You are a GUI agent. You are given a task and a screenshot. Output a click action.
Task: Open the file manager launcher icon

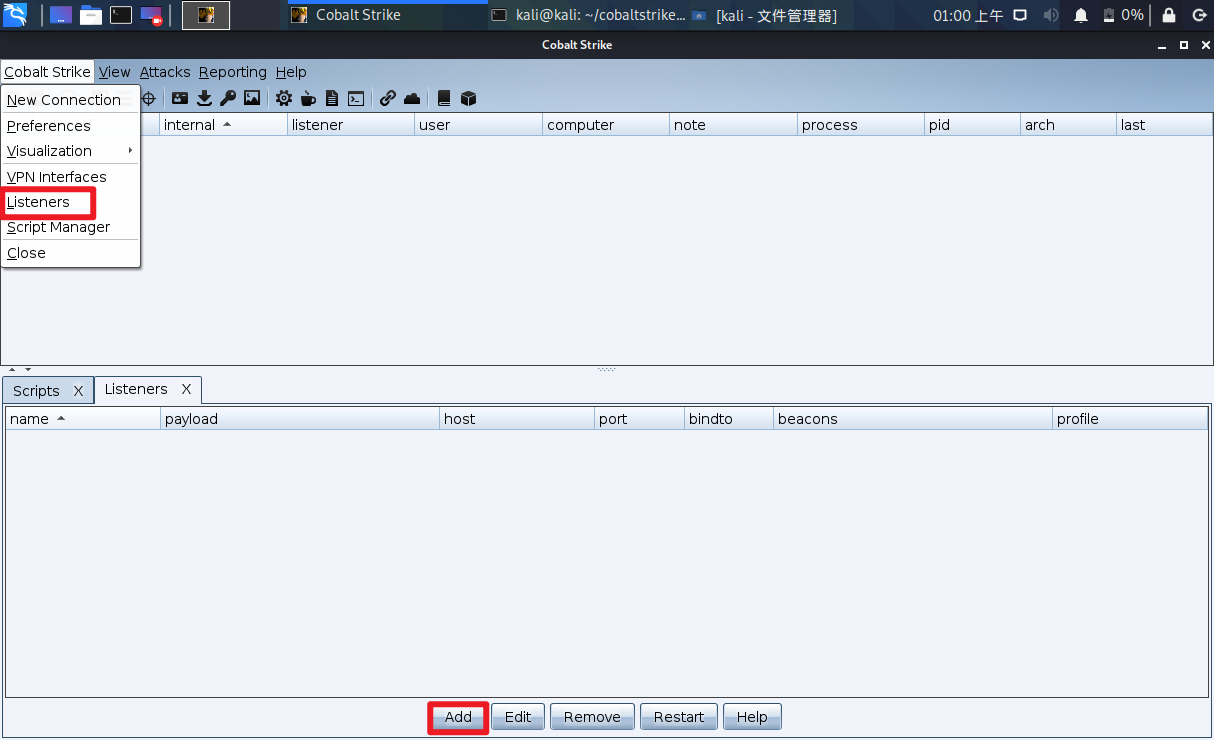(91, 15)
